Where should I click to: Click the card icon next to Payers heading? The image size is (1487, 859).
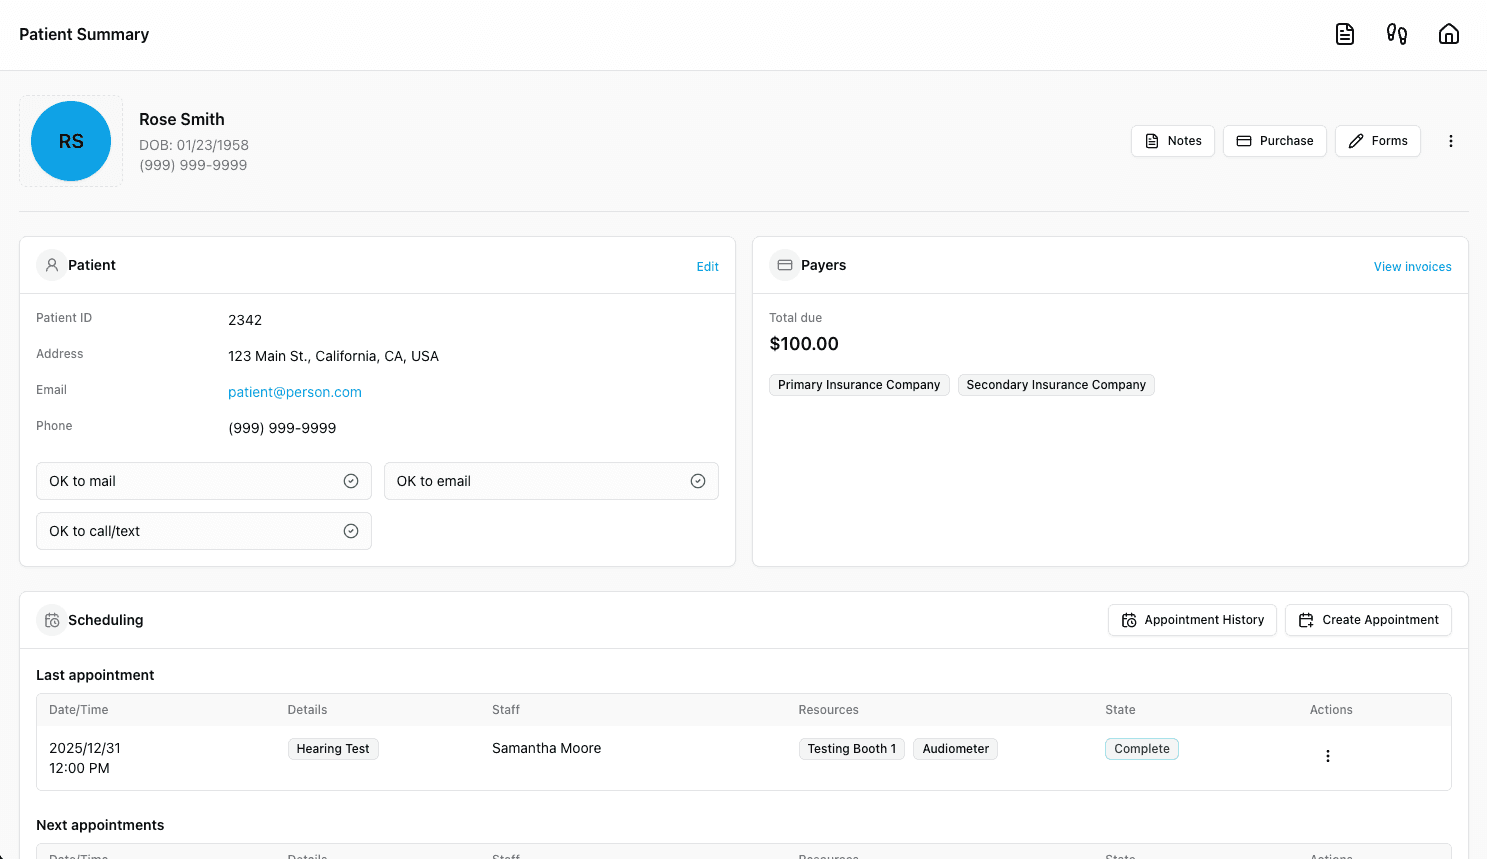pos(784,264)
